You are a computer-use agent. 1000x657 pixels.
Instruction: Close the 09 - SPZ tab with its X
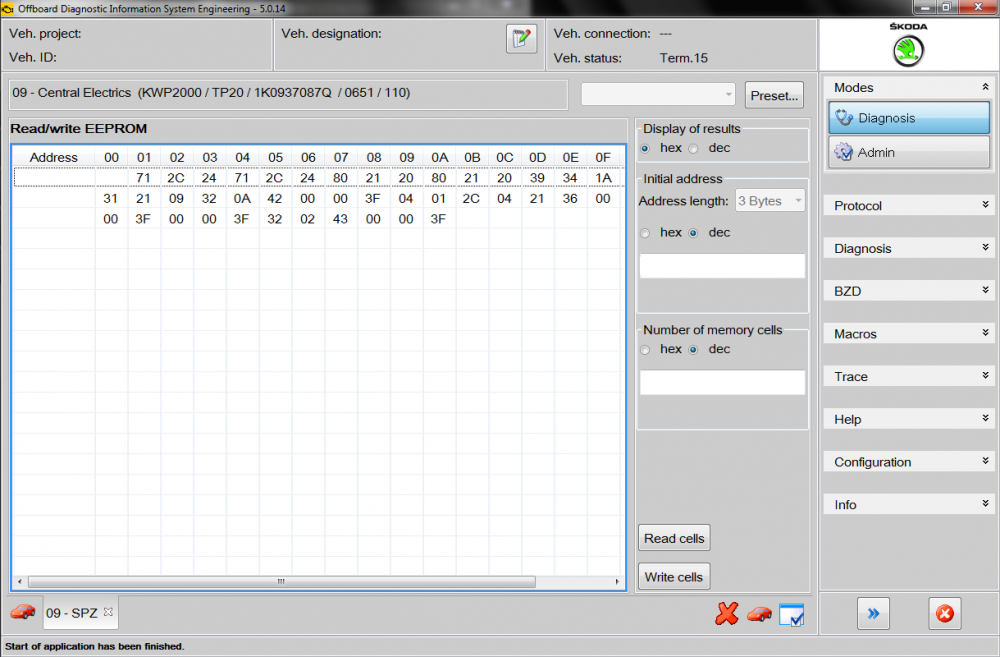[108, 612]
